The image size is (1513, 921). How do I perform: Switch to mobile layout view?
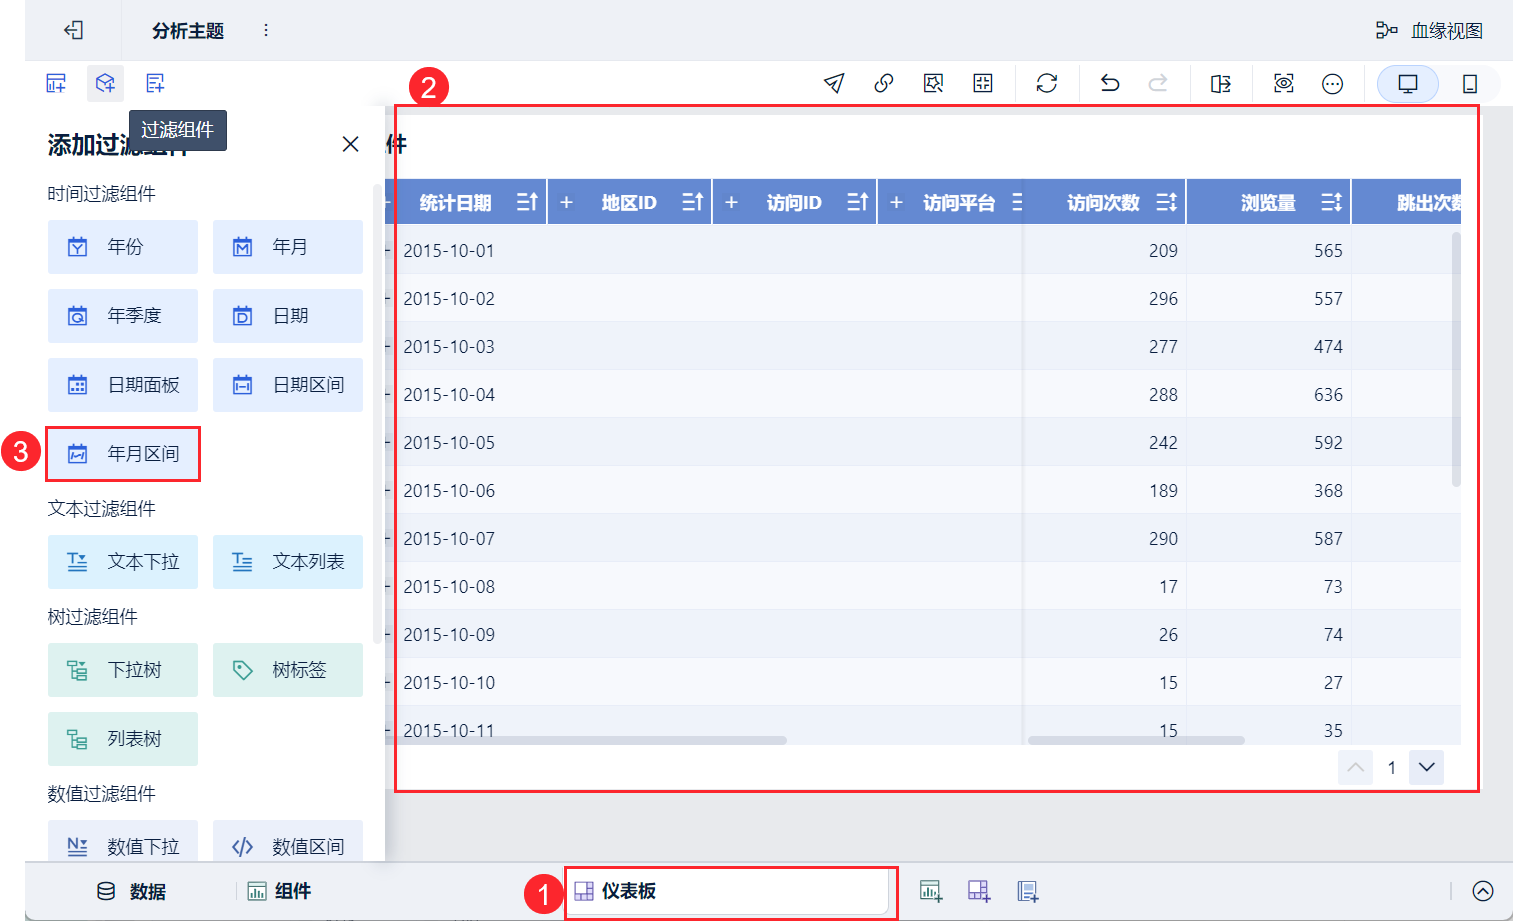coord(1470,84)
